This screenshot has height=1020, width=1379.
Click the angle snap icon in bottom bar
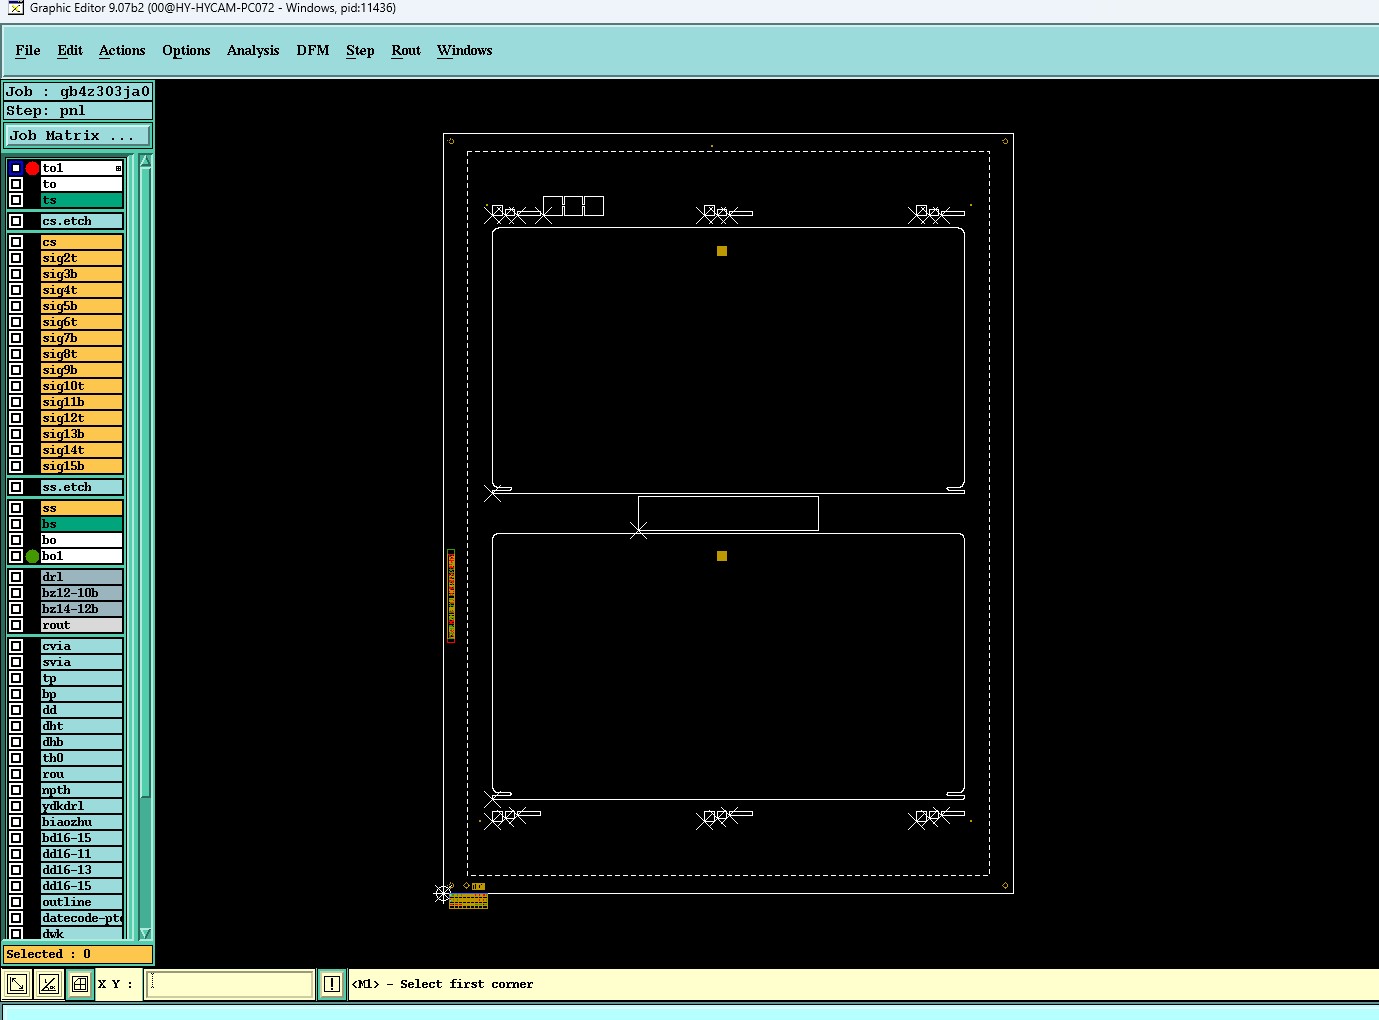48,984
